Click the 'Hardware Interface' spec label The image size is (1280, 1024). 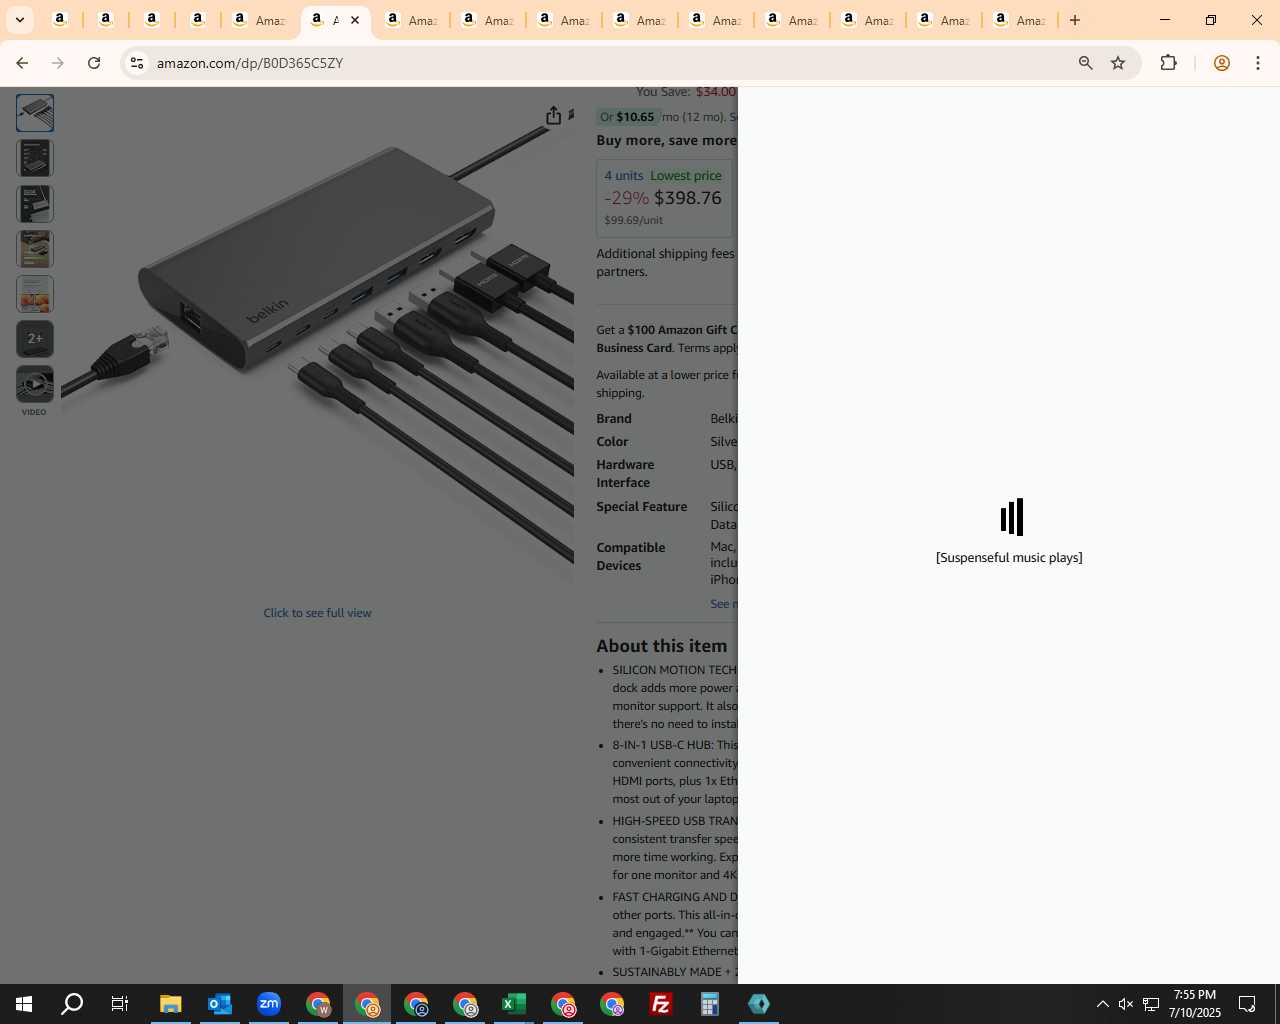[625, 474]
